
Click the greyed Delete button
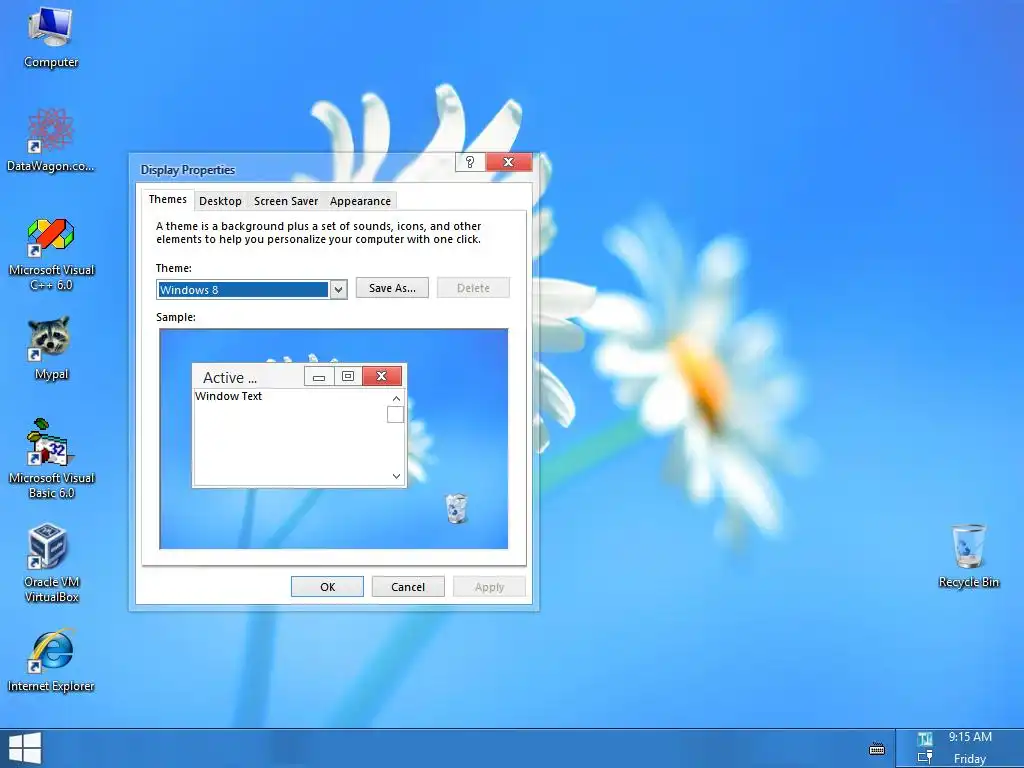473,288
